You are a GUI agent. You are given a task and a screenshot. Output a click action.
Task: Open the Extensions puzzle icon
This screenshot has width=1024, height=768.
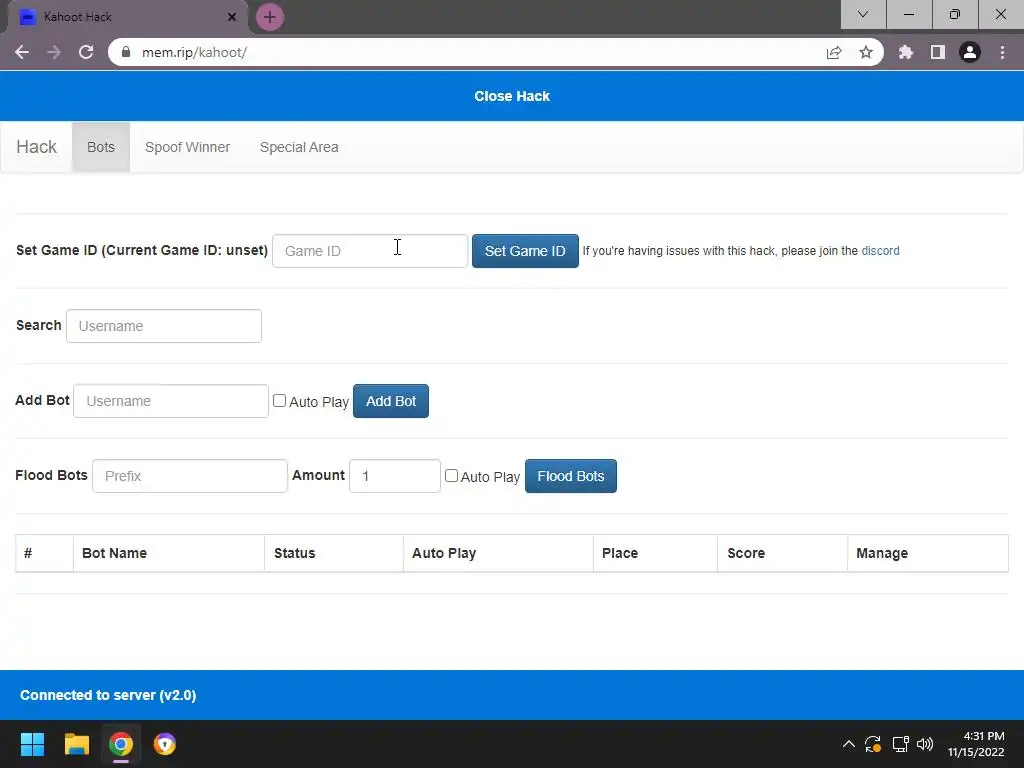906,52
